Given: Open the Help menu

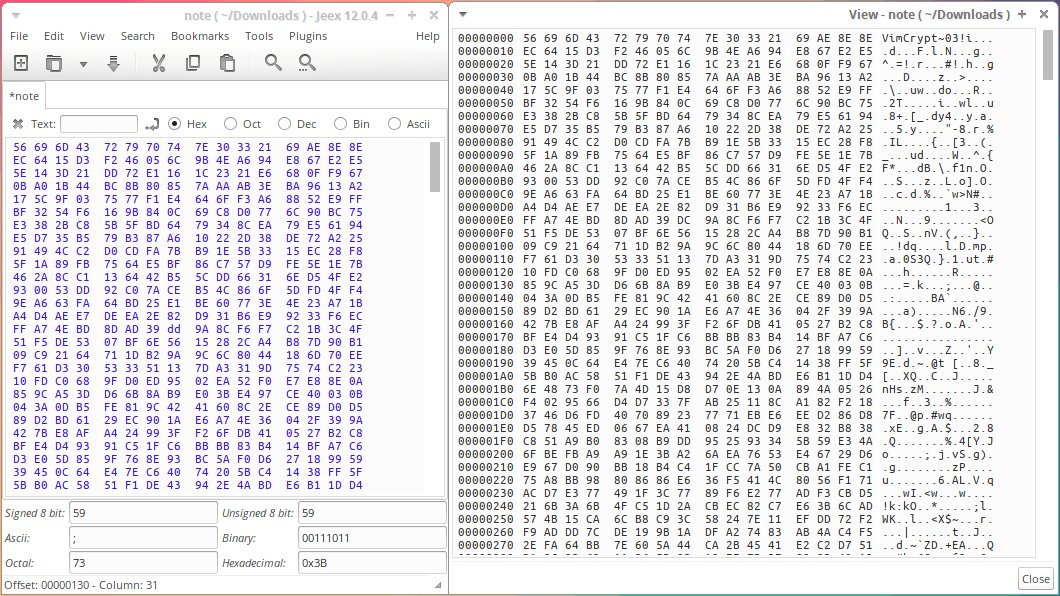Looking at the screenshot, I should point(427,36).
